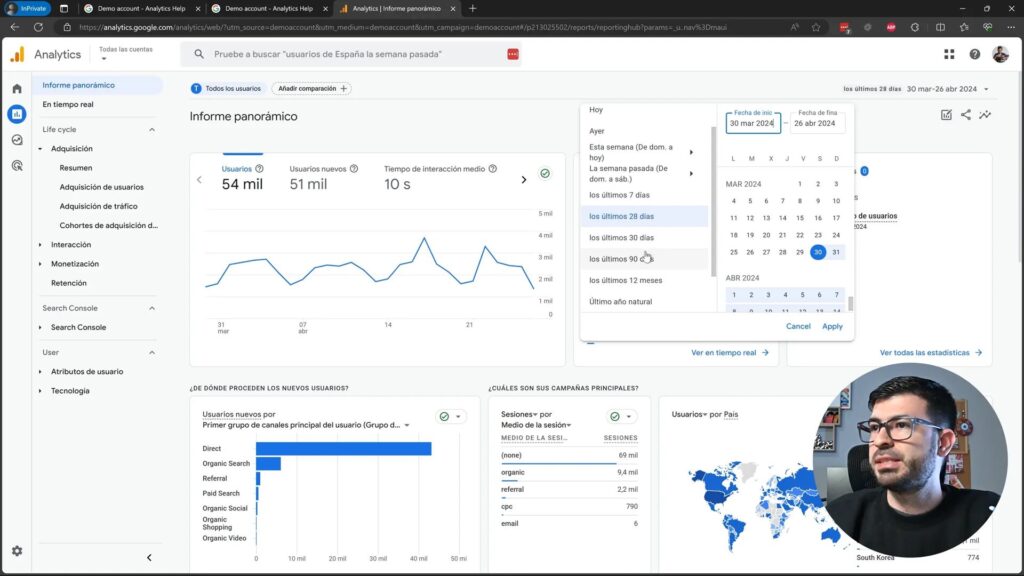Share this report icon
This screenshot has height=576, width=1024.
[x=965, y=115]
